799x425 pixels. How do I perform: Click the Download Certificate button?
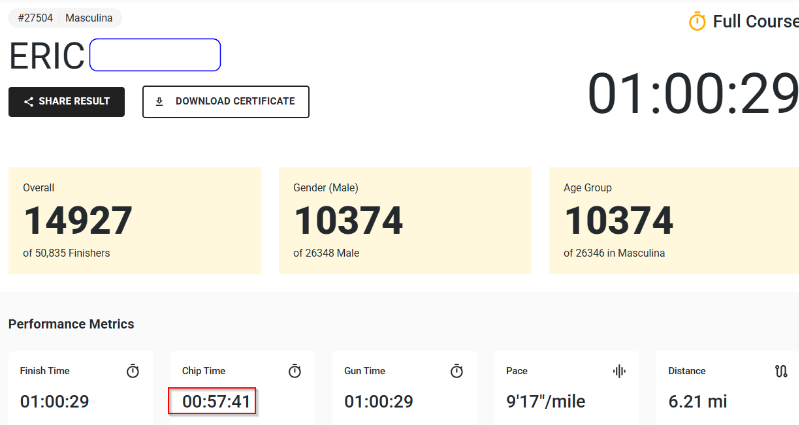coord(226,102)
